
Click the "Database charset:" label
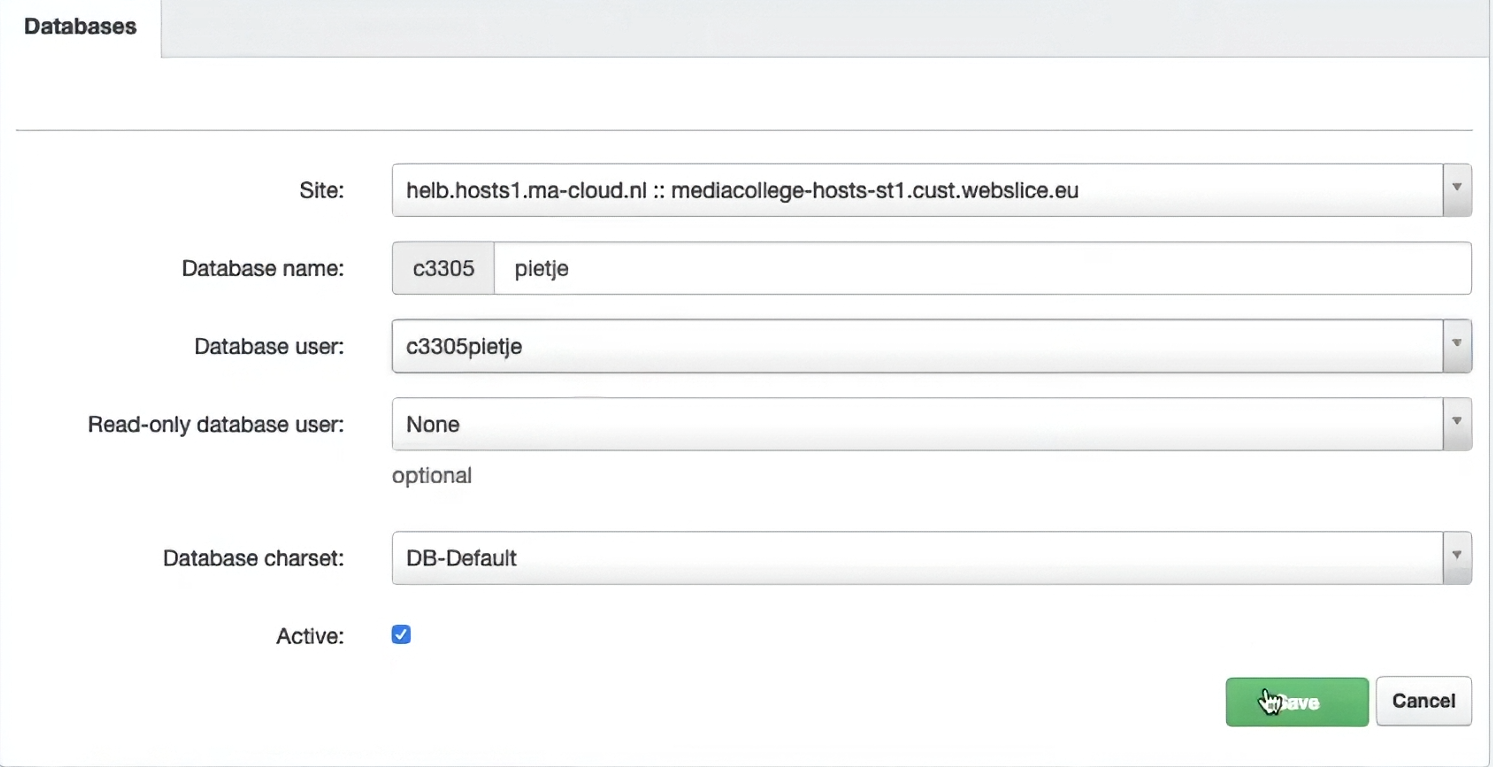[253, 557]
